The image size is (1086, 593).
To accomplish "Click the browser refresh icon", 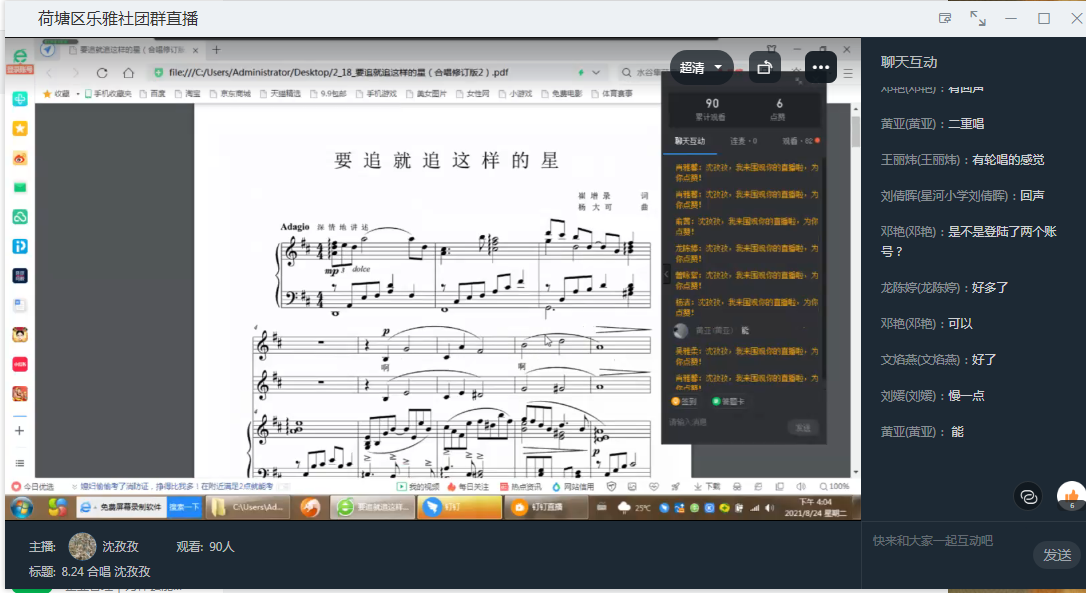I will pyautogui.click(x=102, y=72).
